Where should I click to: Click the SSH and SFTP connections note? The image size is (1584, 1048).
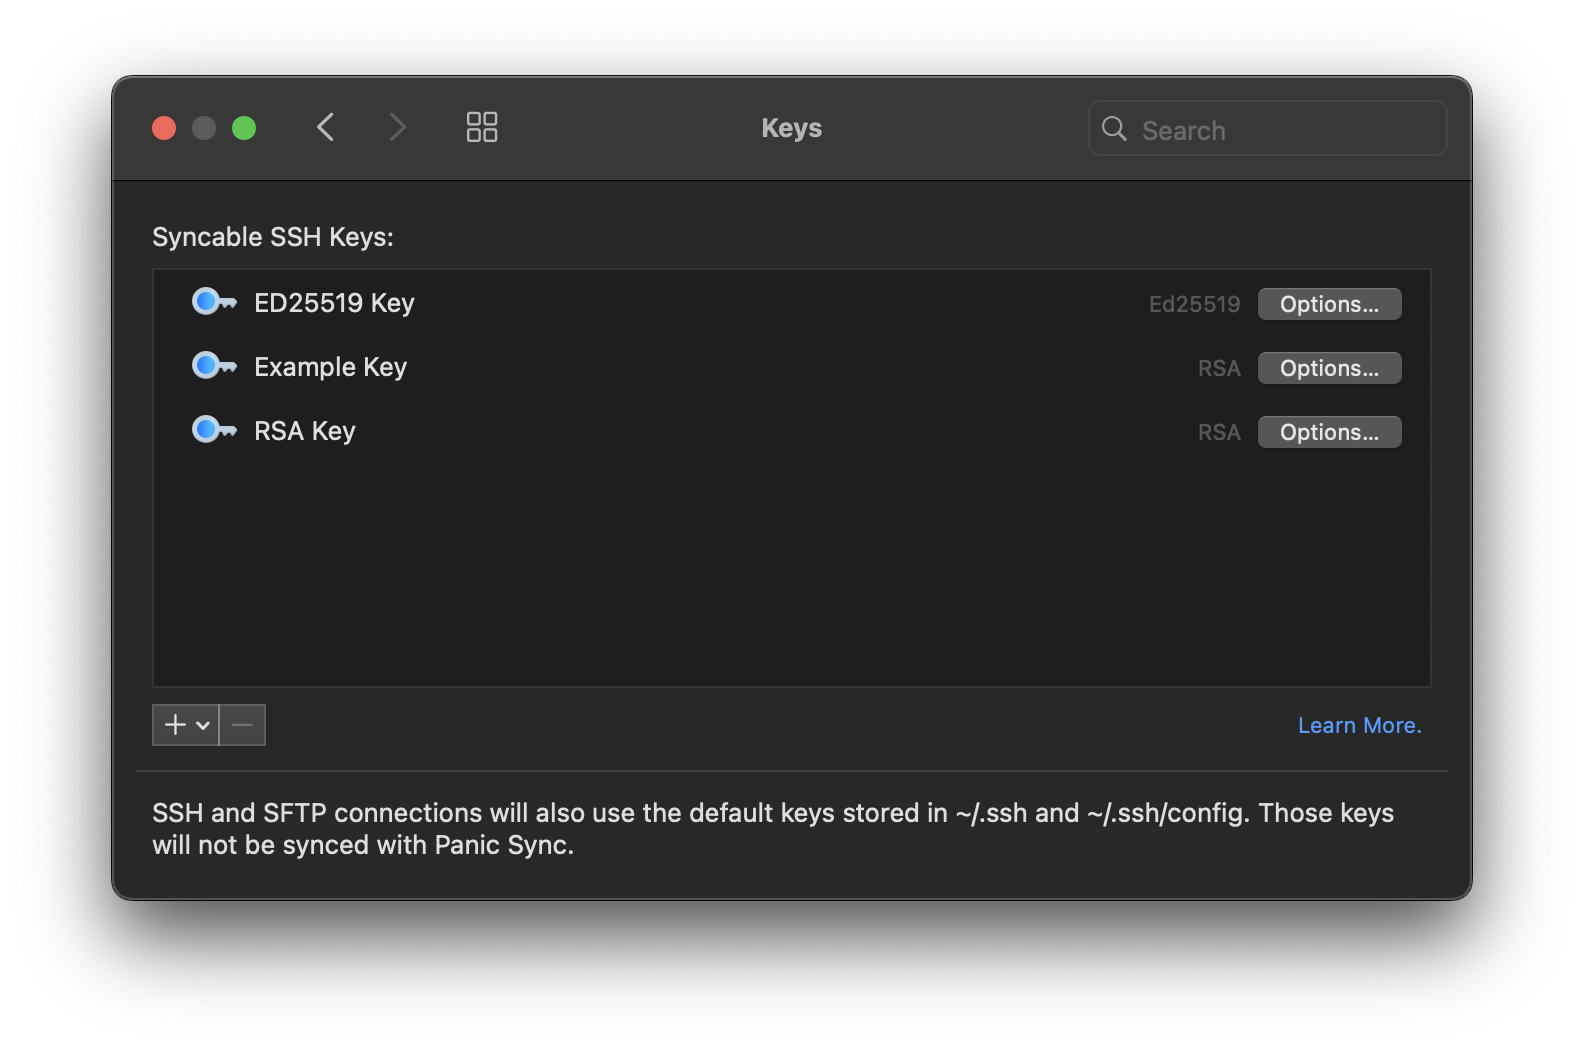773,828
